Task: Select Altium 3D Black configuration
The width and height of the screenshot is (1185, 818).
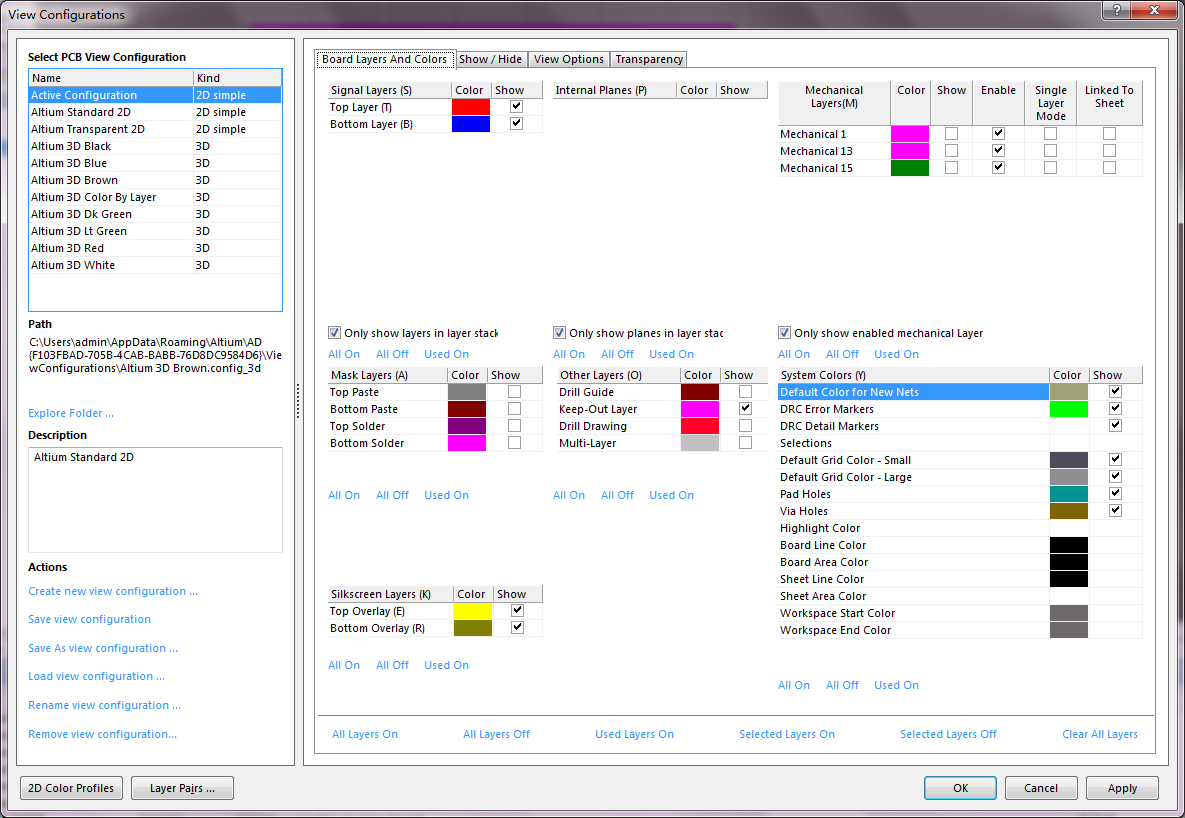Action: pyautogui.click(x=155, y=146)
